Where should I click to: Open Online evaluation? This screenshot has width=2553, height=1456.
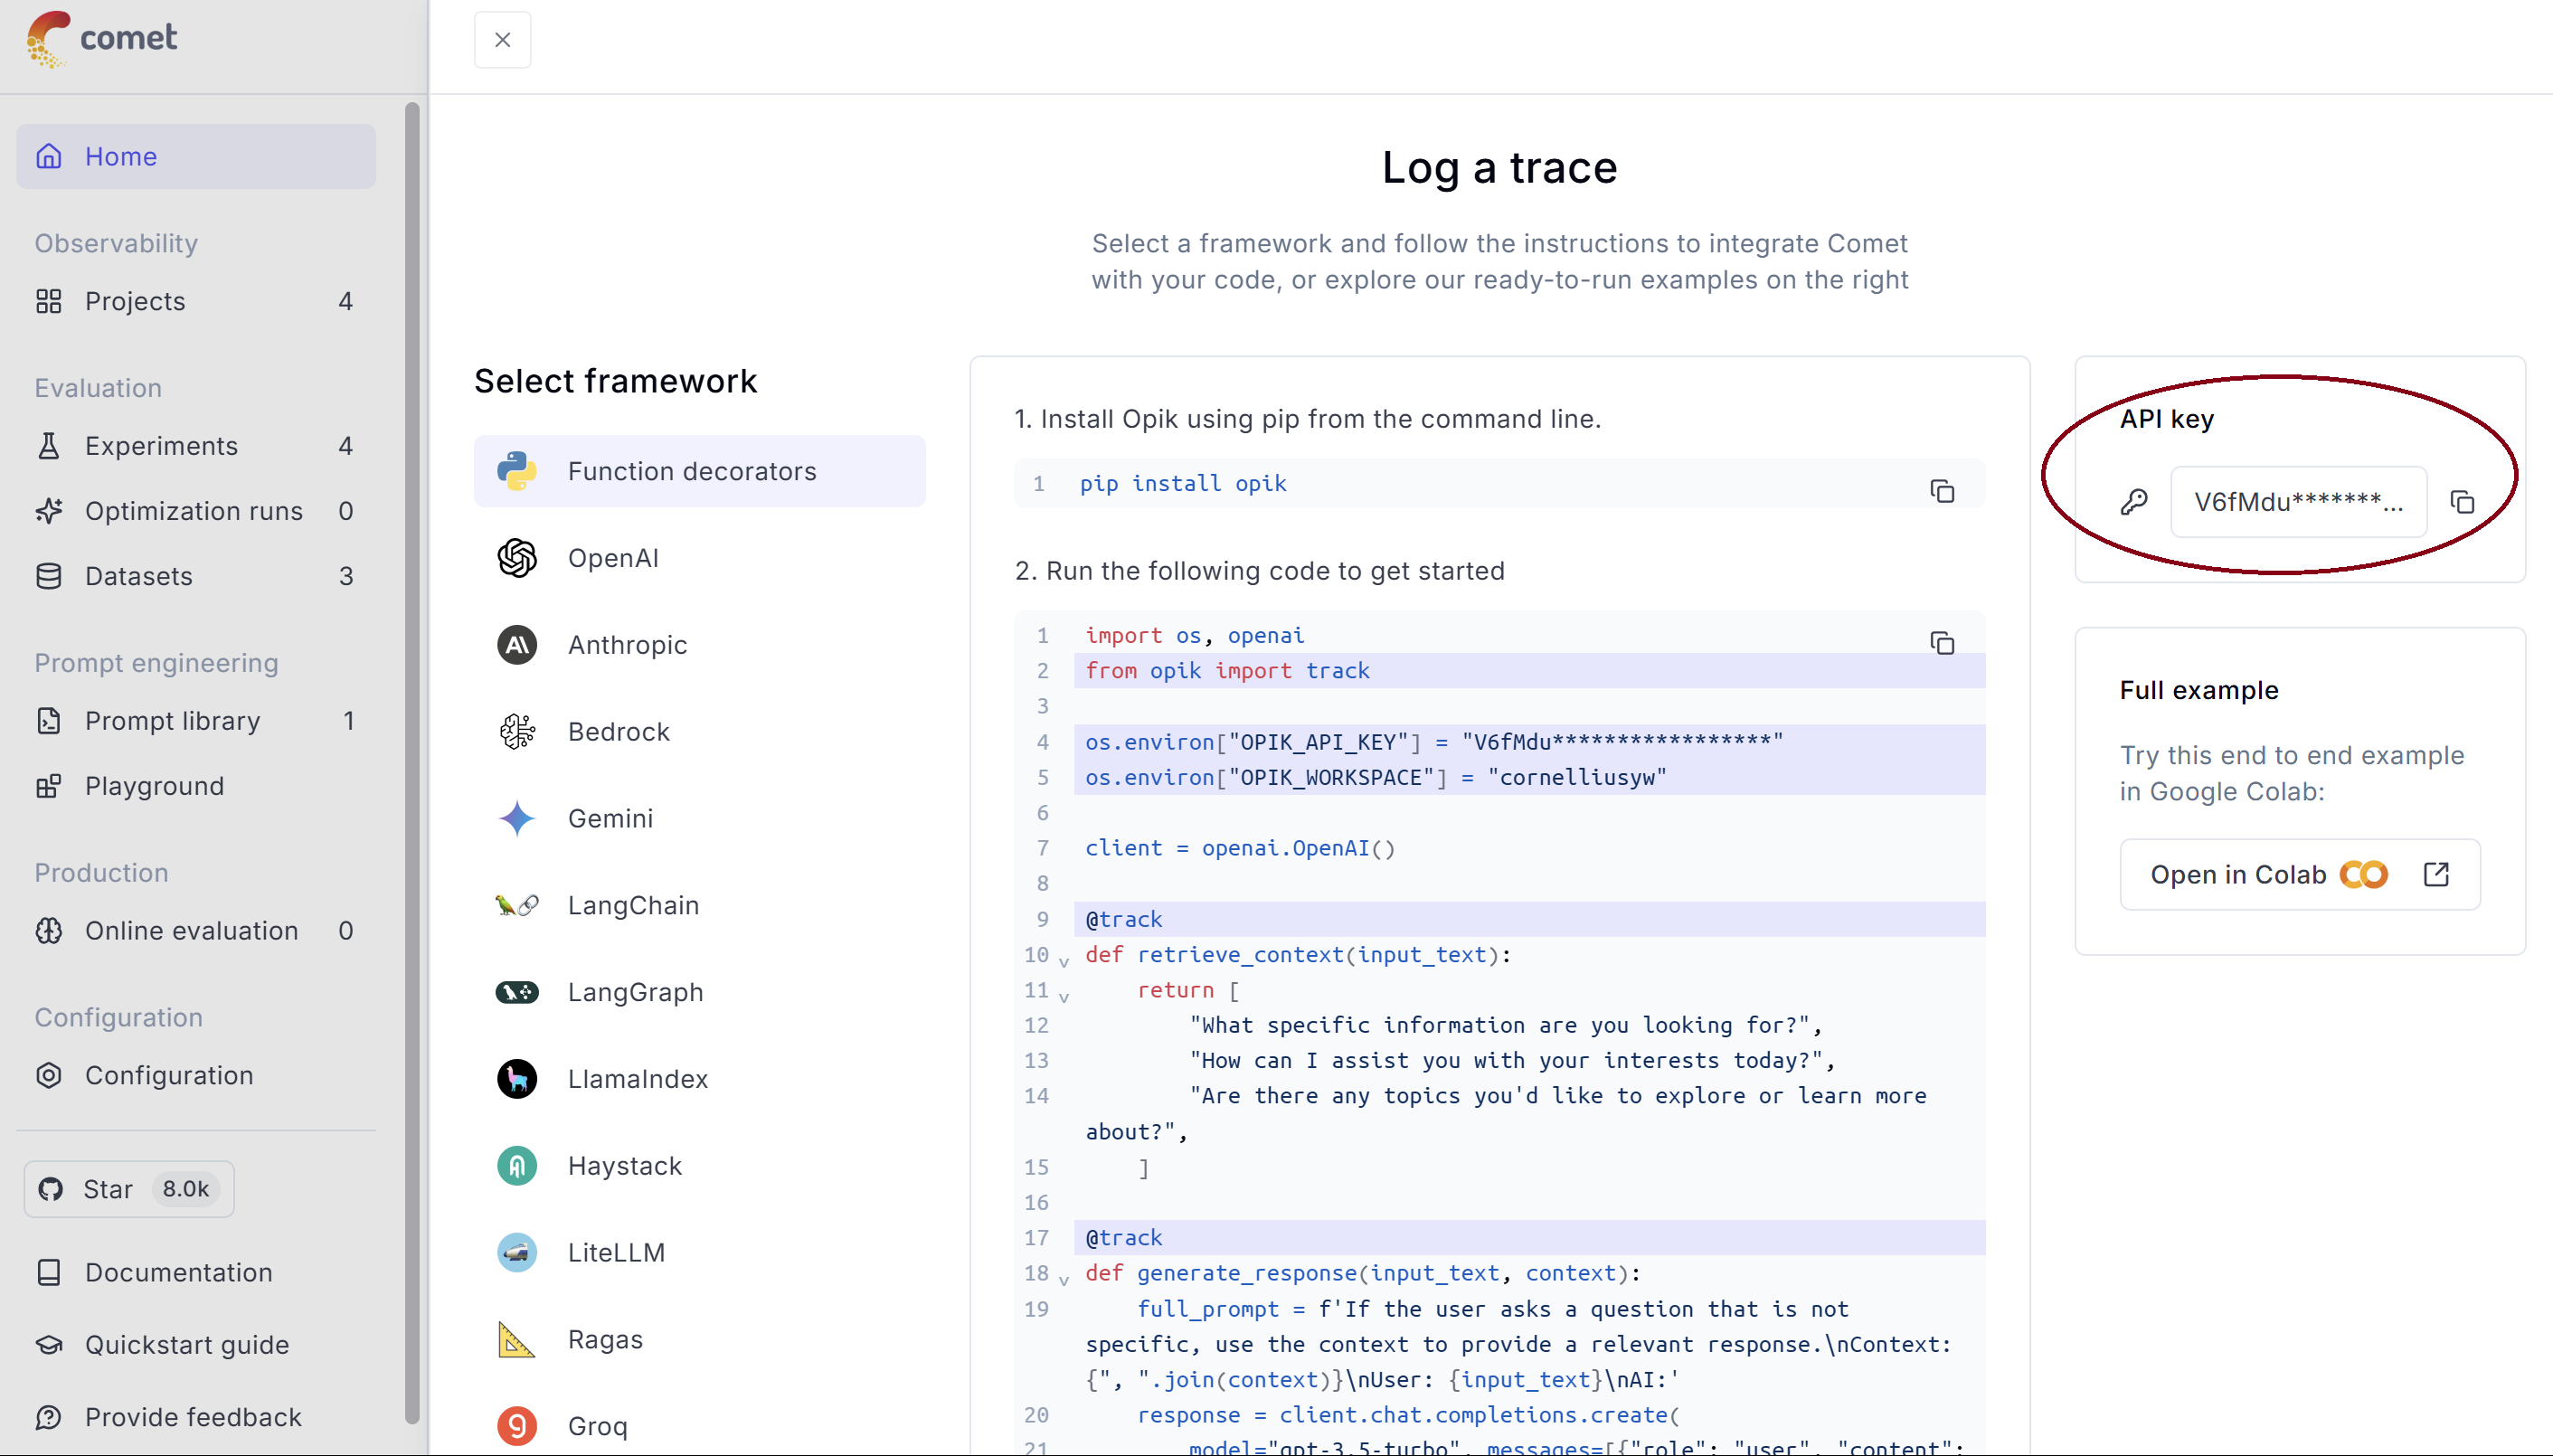[196, 931]
